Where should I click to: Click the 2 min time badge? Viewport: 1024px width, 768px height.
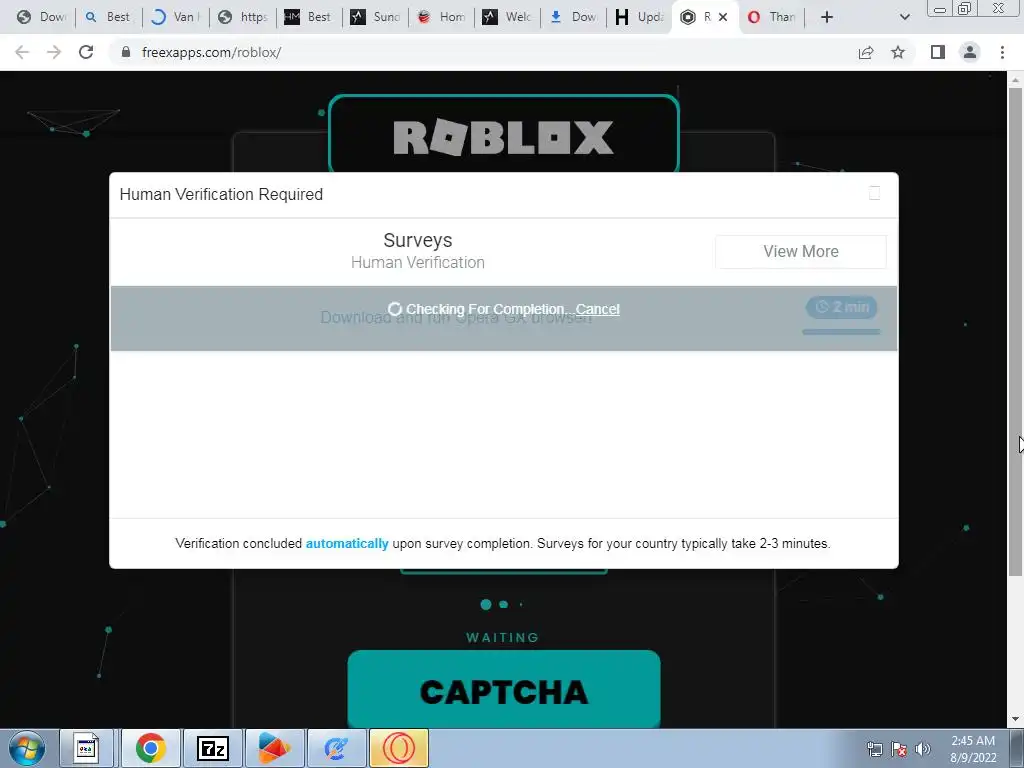(841, 307)
